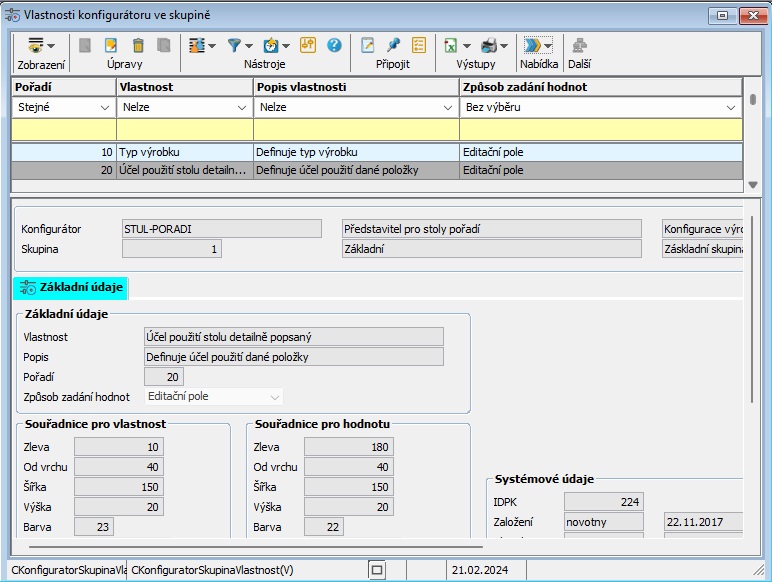Screen dimensions: 772x582
Task: Expand the Vlastnost 'Nelze' filter dropdown
Action: tap(241, 107)
